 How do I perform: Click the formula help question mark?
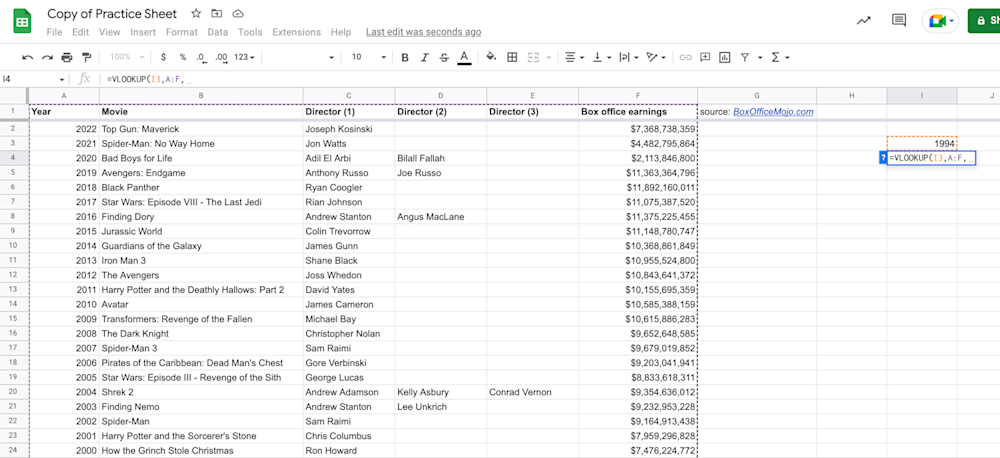883,158
